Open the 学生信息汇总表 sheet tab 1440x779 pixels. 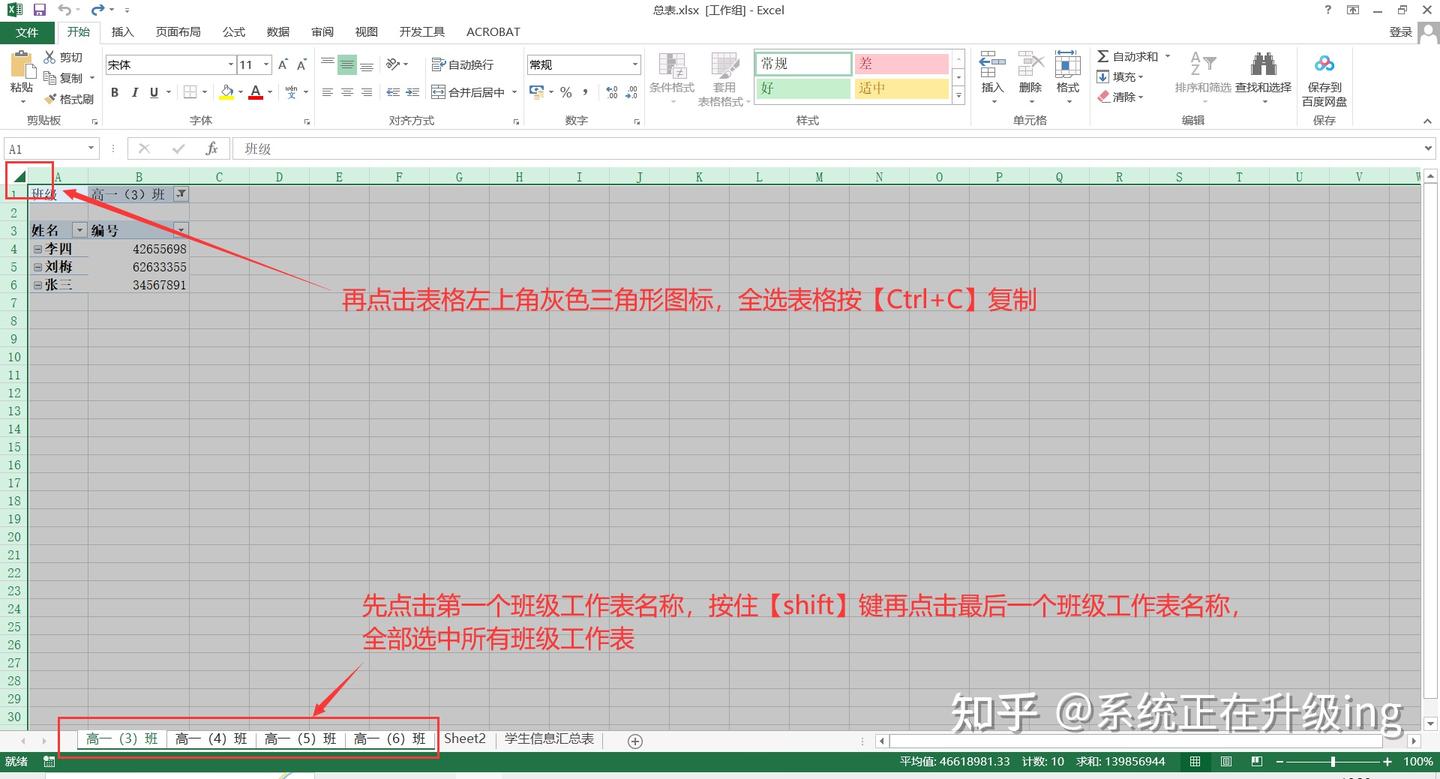(551, 739)
